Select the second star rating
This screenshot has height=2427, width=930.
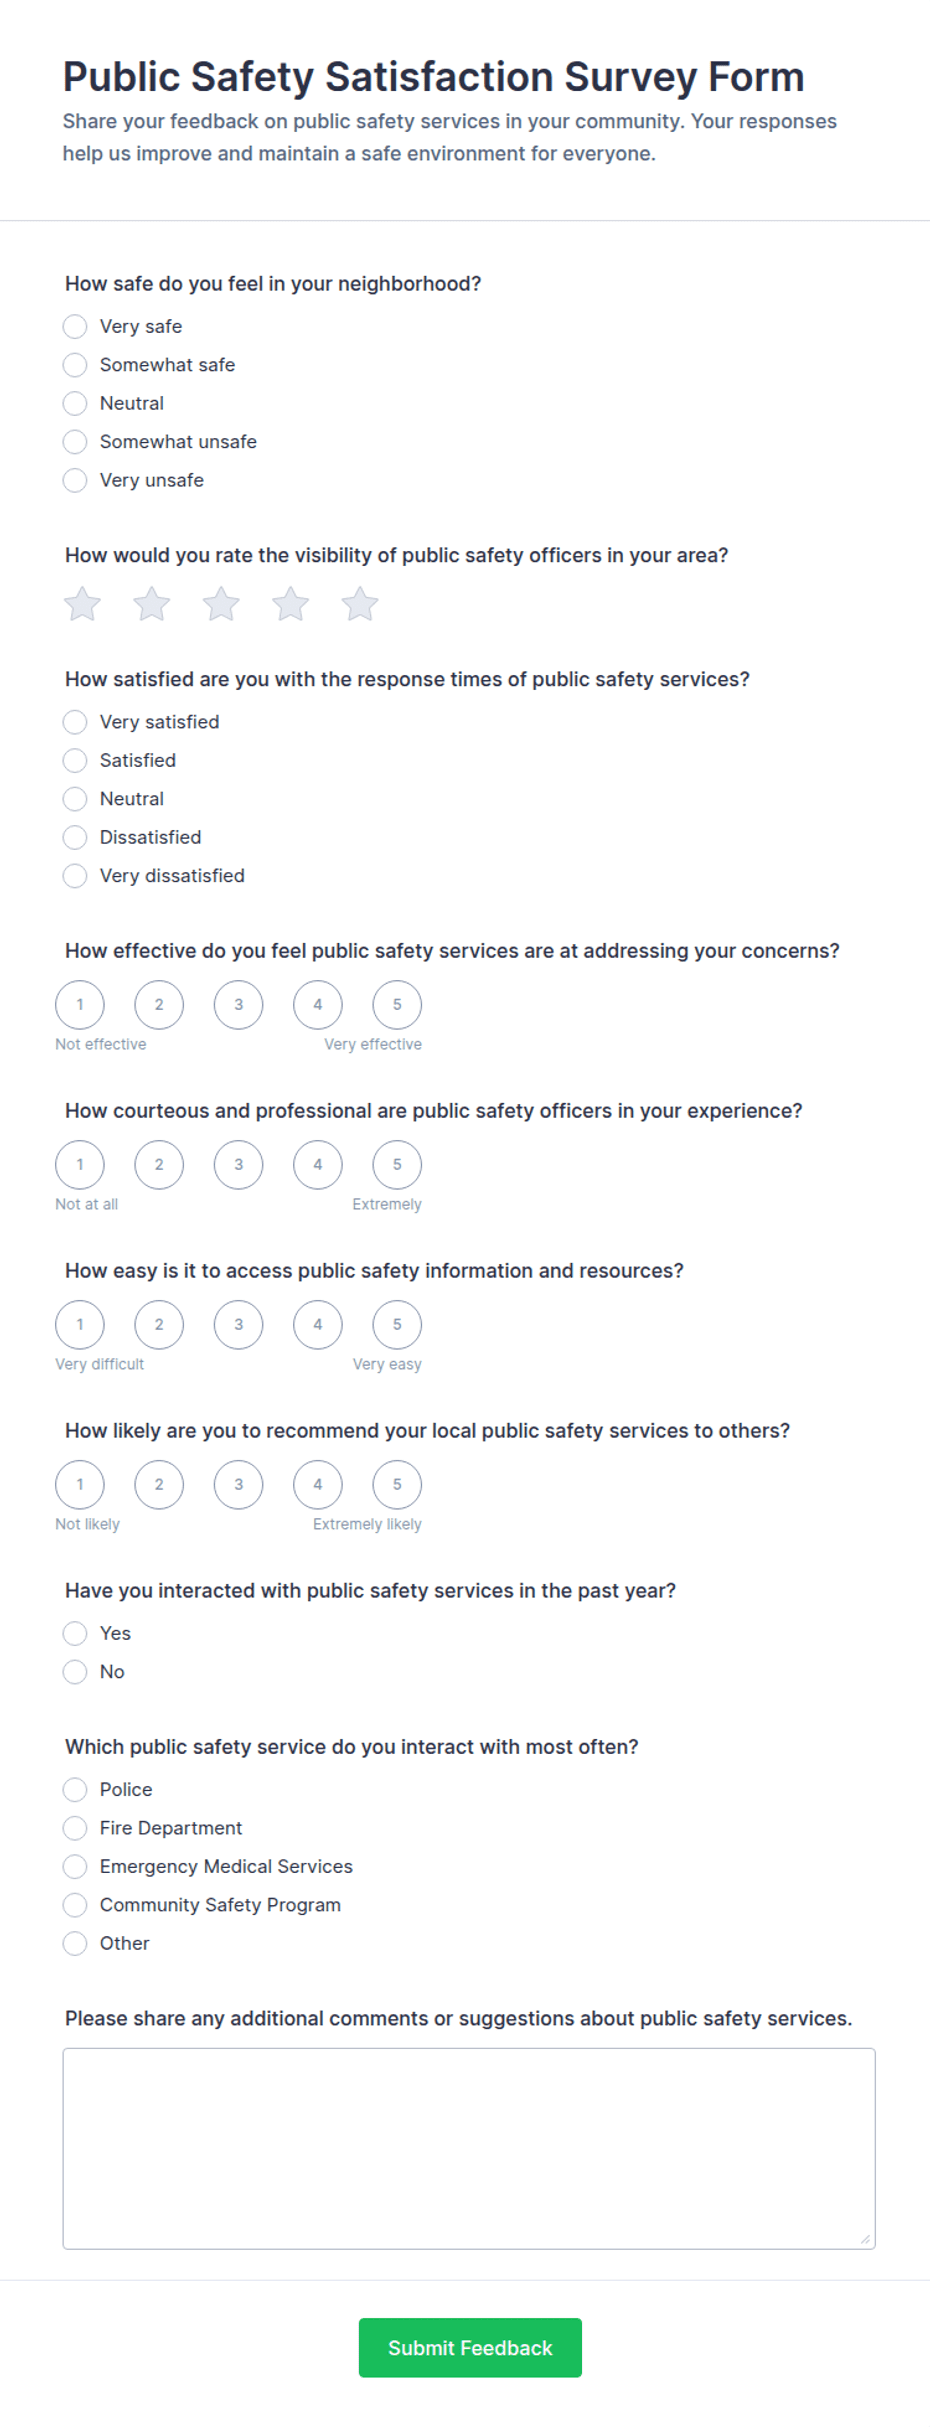click(x=152, y=604)
